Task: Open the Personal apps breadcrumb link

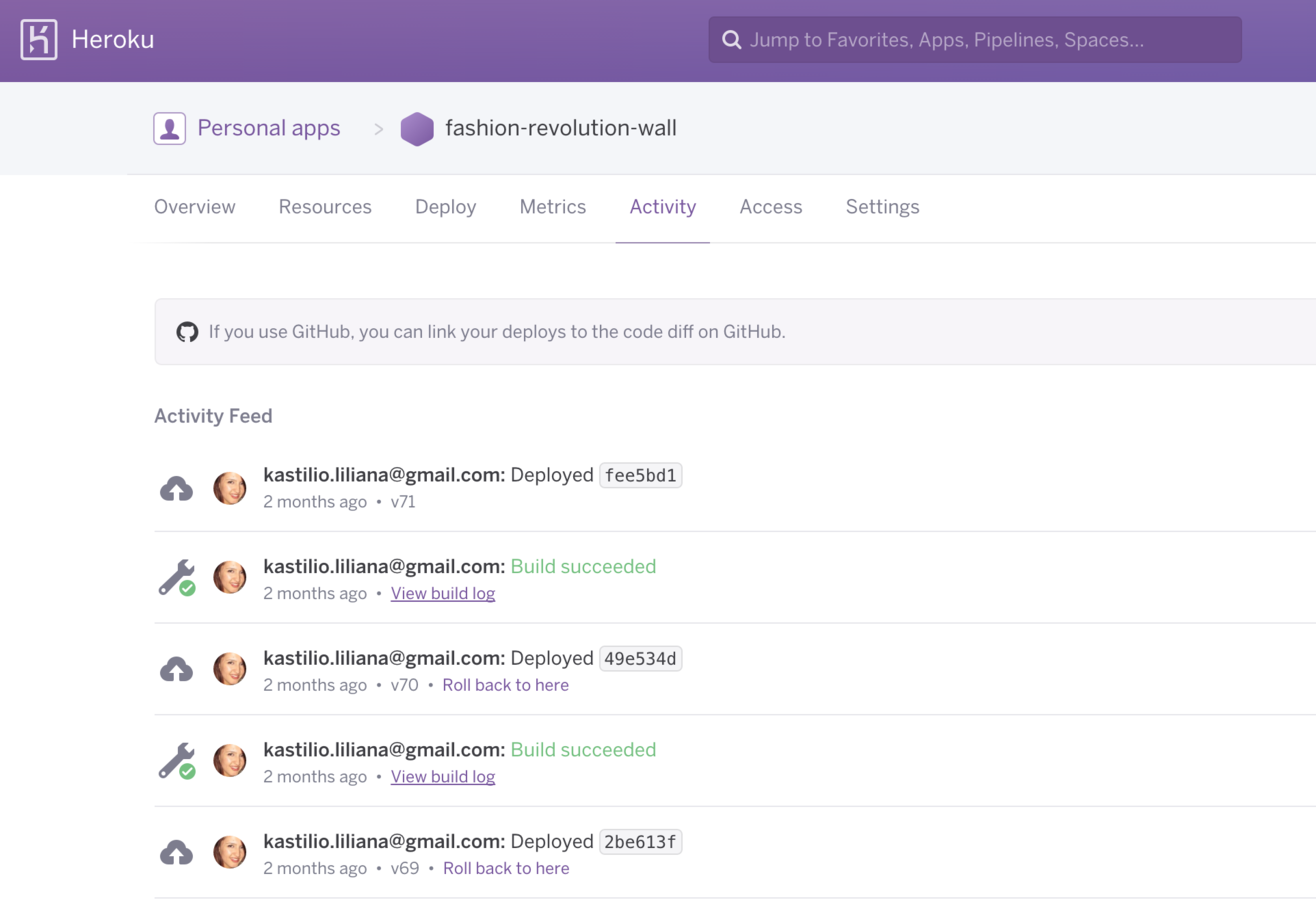Action: pyautogui.click(x=269, y=128)
